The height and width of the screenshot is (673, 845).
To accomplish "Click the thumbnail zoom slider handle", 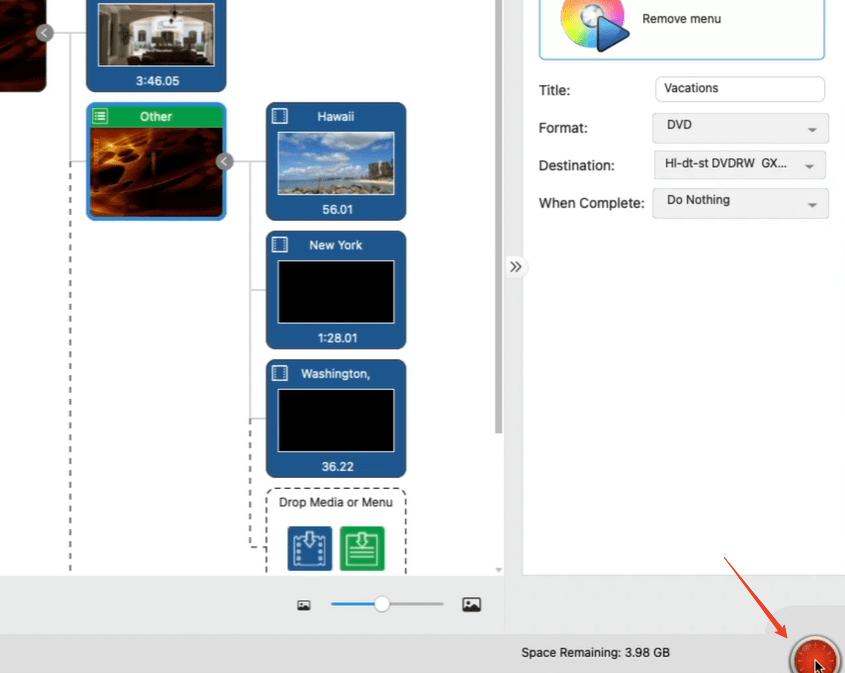I will coord(381,604).
